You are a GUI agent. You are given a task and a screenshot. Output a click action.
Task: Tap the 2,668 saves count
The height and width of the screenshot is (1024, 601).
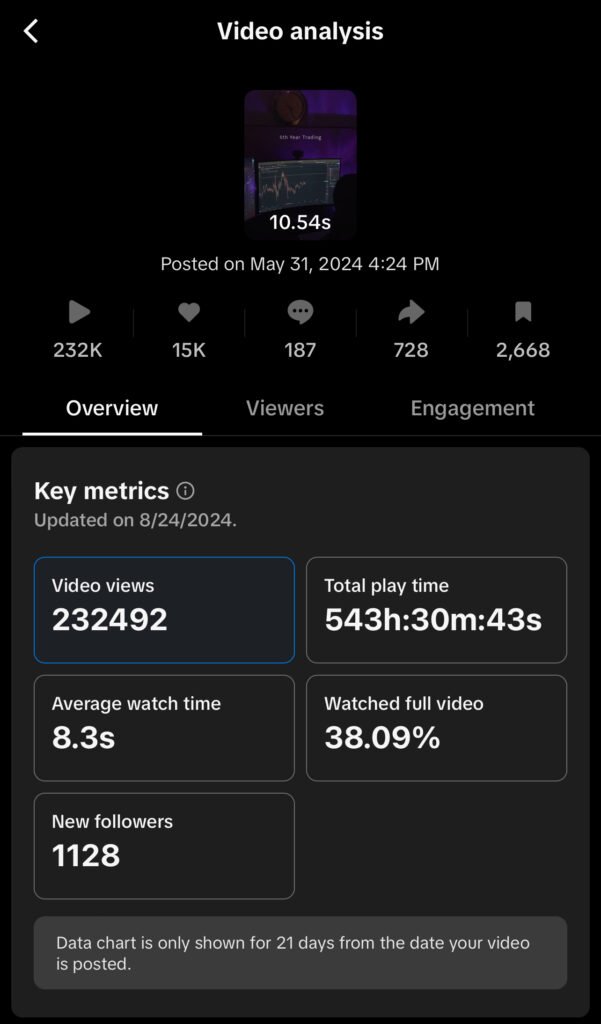tap(523, 350)
